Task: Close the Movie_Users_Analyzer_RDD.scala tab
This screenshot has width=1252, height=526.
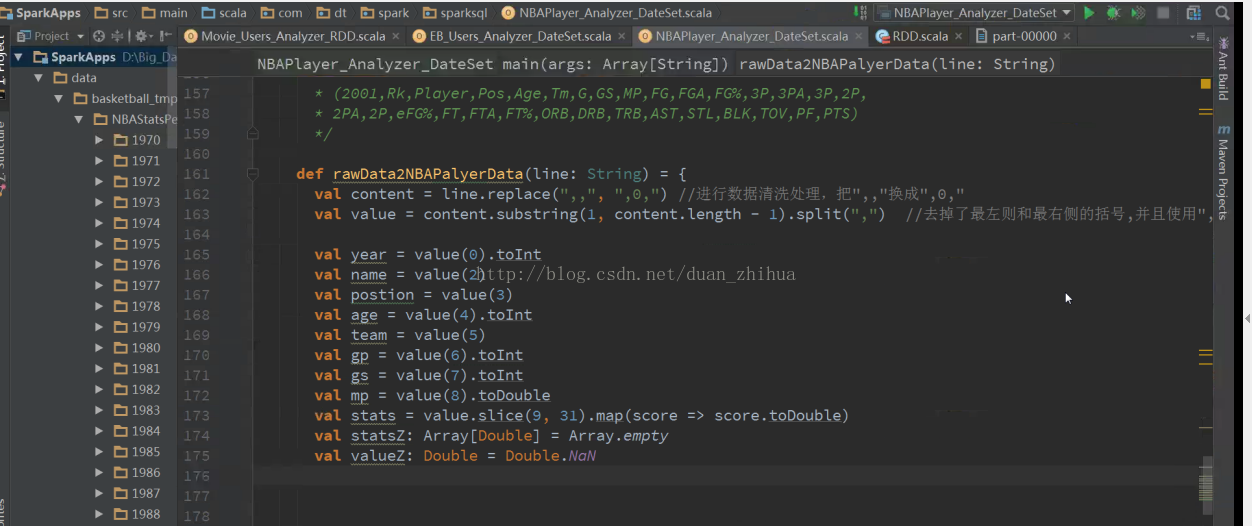Action: click(394, 36)
